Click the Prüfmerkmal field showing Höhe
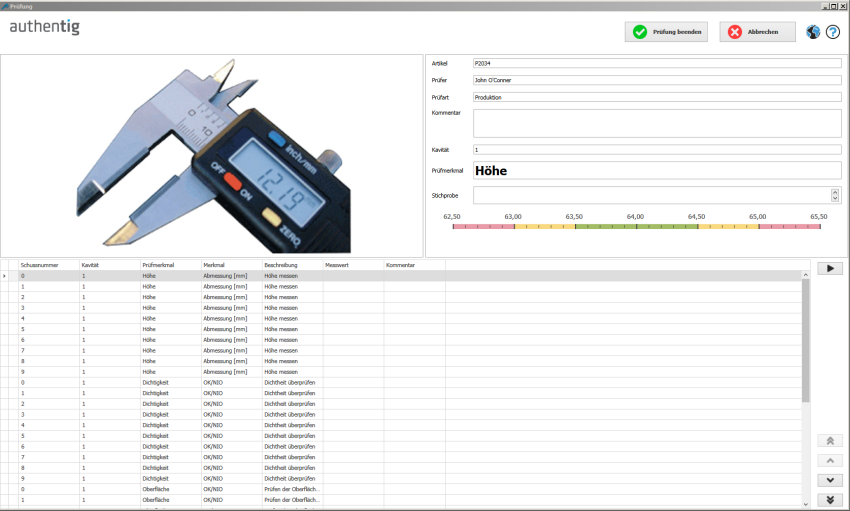Image resolution: width=850 pixels, height=511 pixels. [x=657, y=171]
